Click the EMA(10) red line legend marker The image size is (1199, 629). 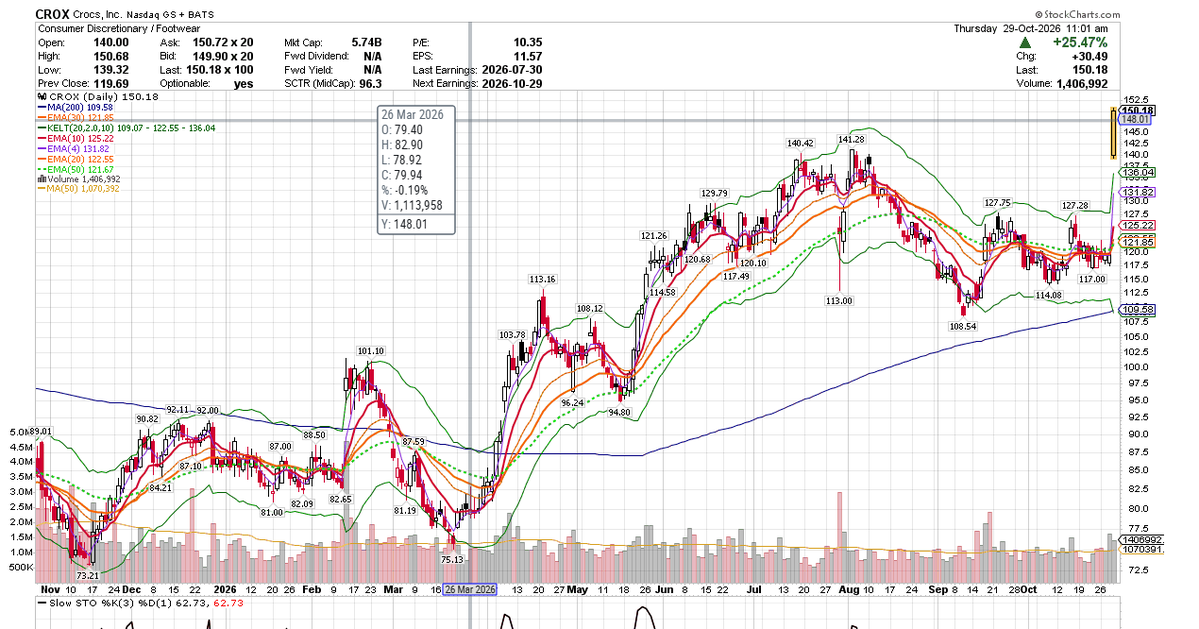pos(42,138)
